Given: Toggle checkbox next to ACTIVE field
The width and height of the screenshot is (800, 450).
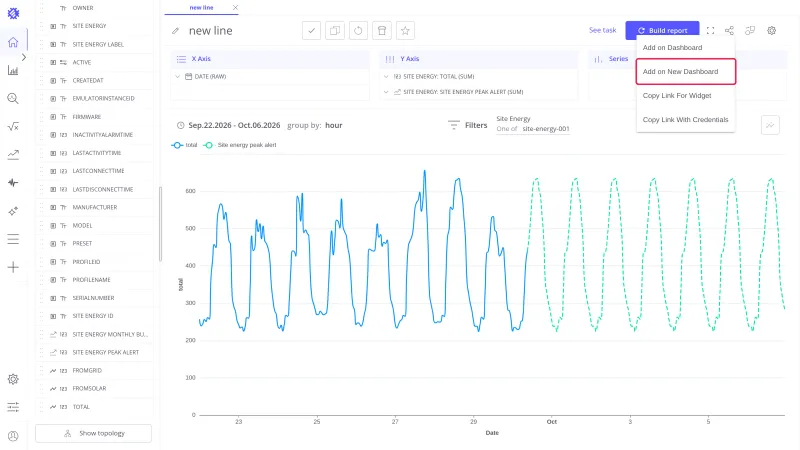Looking at the screenshot, I should click(x=53, y=62).
